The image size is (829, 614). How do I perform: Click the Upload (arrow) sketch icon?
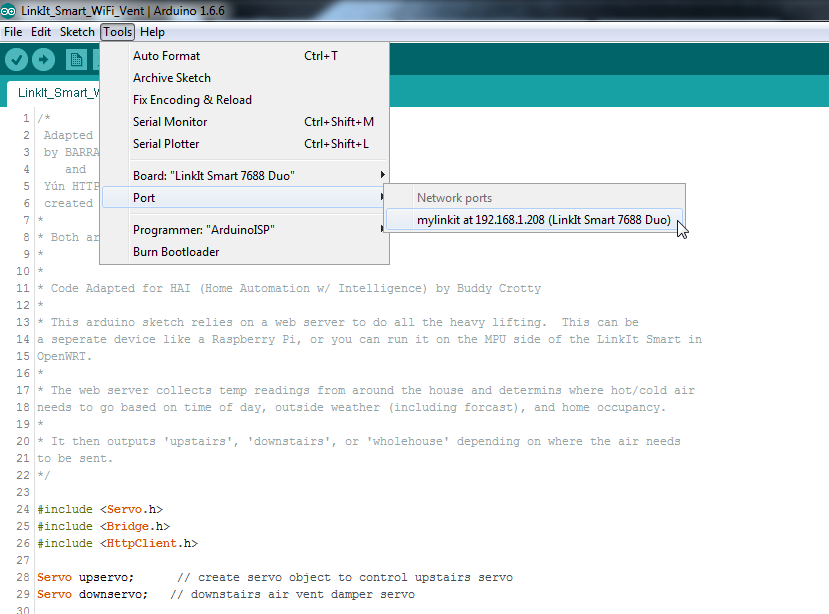tap(43, 59)
